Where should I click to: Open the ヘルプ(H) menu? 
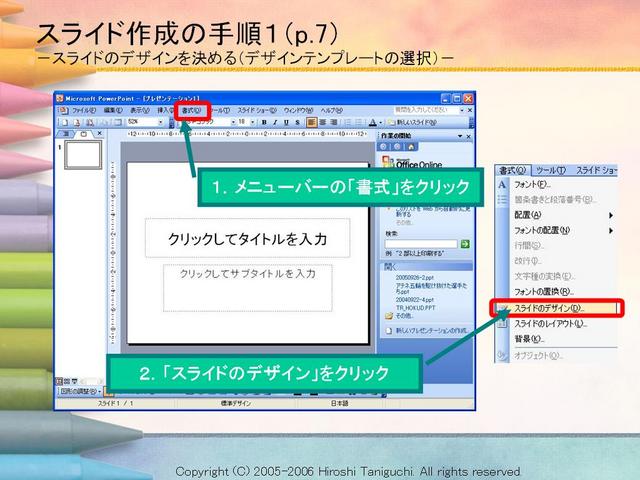[x=331, y=110]
